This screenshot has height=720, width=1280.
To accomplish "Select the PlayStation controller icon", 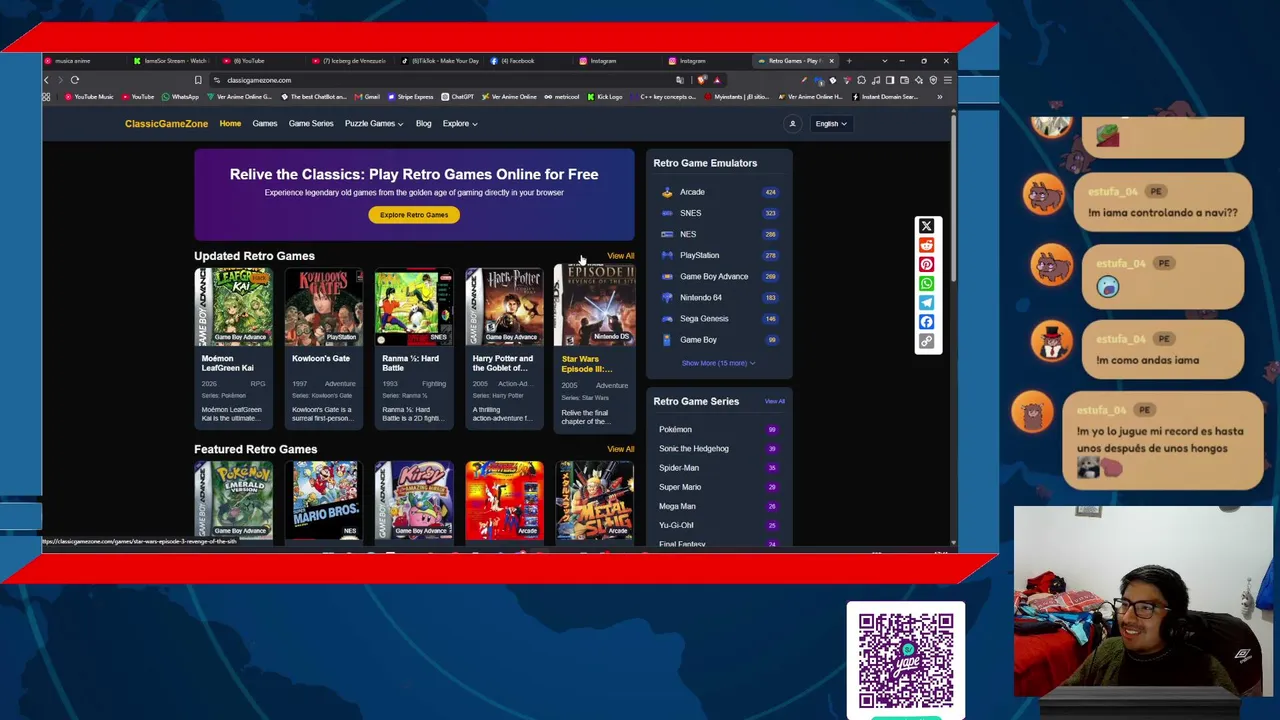I will coord(667,255).
